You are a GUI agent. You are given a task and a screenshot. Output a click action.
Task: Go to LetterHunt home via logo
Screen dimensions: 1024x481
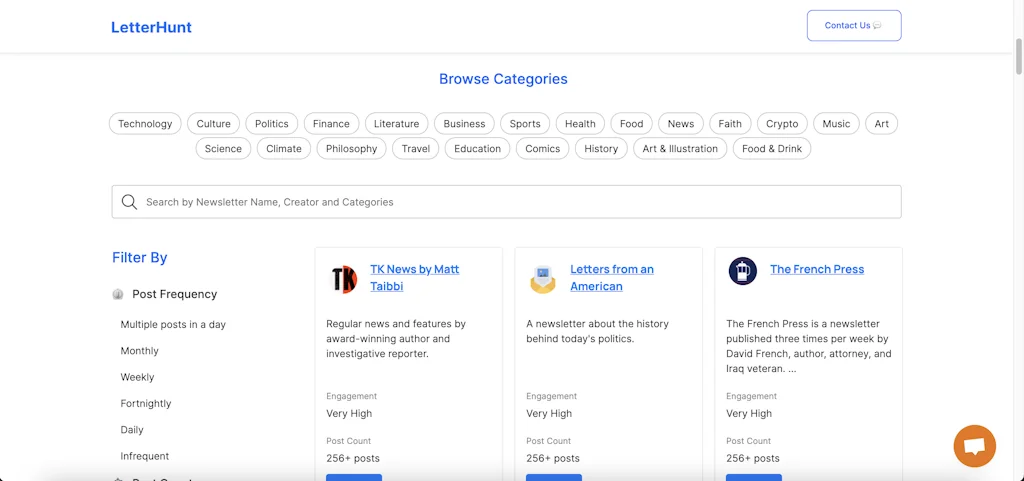pyautogui.click(x=151, y=27)
